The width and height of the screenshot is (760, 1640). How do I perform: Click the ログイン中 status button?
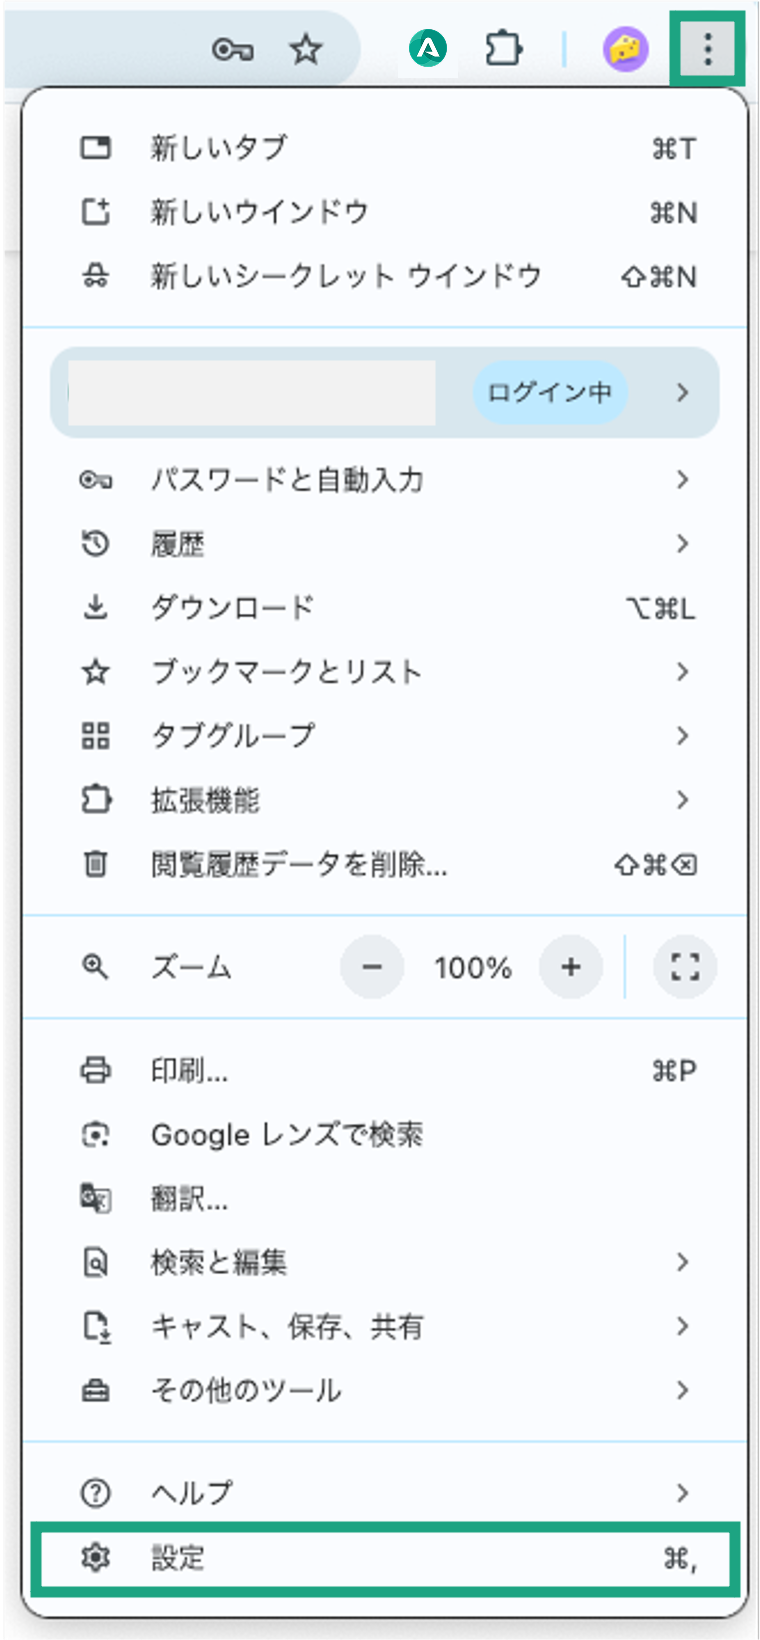click(x=550, y=392)
